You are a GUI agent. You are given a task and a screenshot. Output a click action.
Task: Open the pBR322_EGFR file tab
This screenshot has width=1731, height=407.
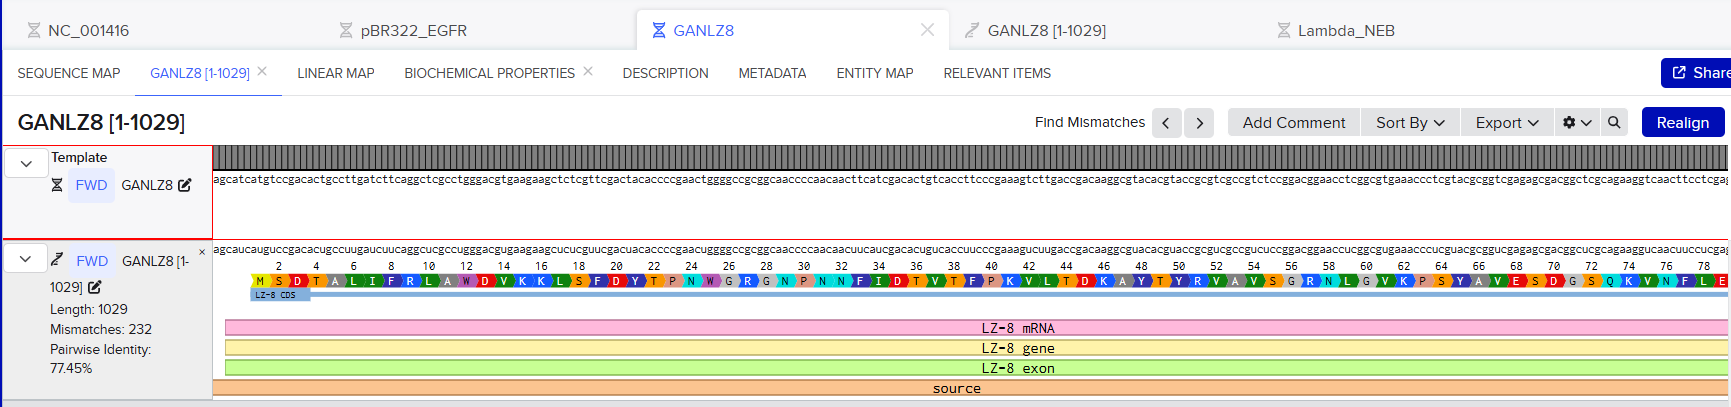[x=413, y=30]
